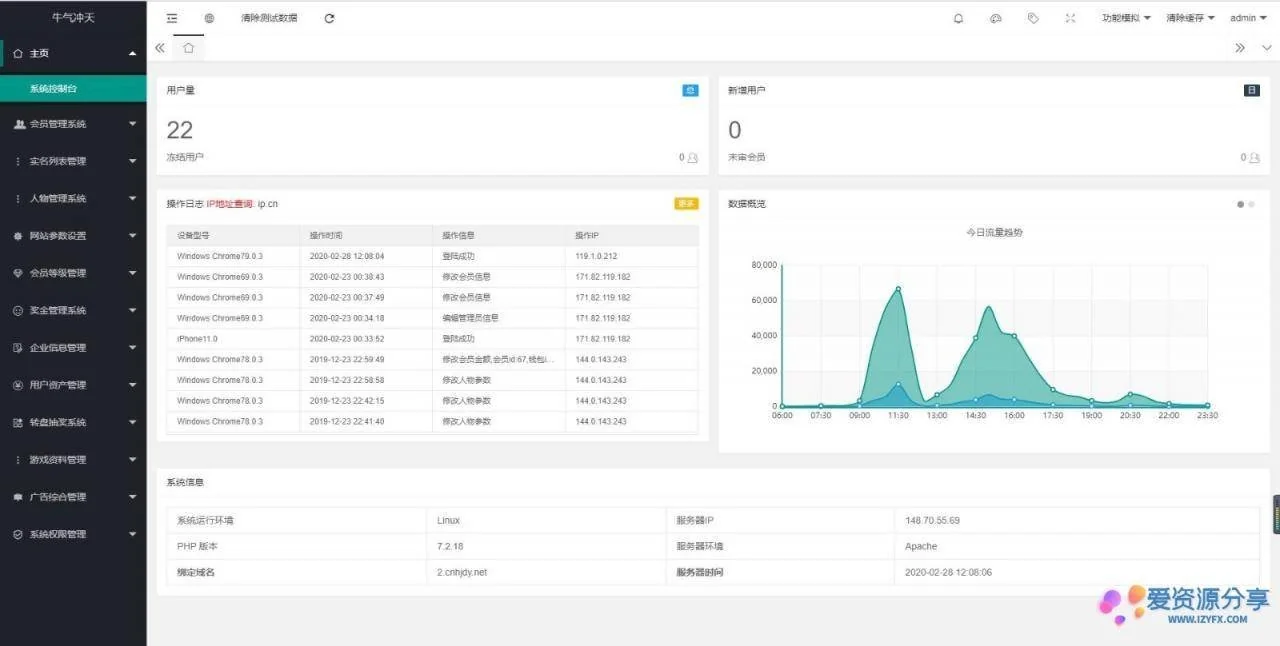1280x646 pixels.
Task: Collapse the sidebar with the menu-fold icon
Action: click(172, 18)
